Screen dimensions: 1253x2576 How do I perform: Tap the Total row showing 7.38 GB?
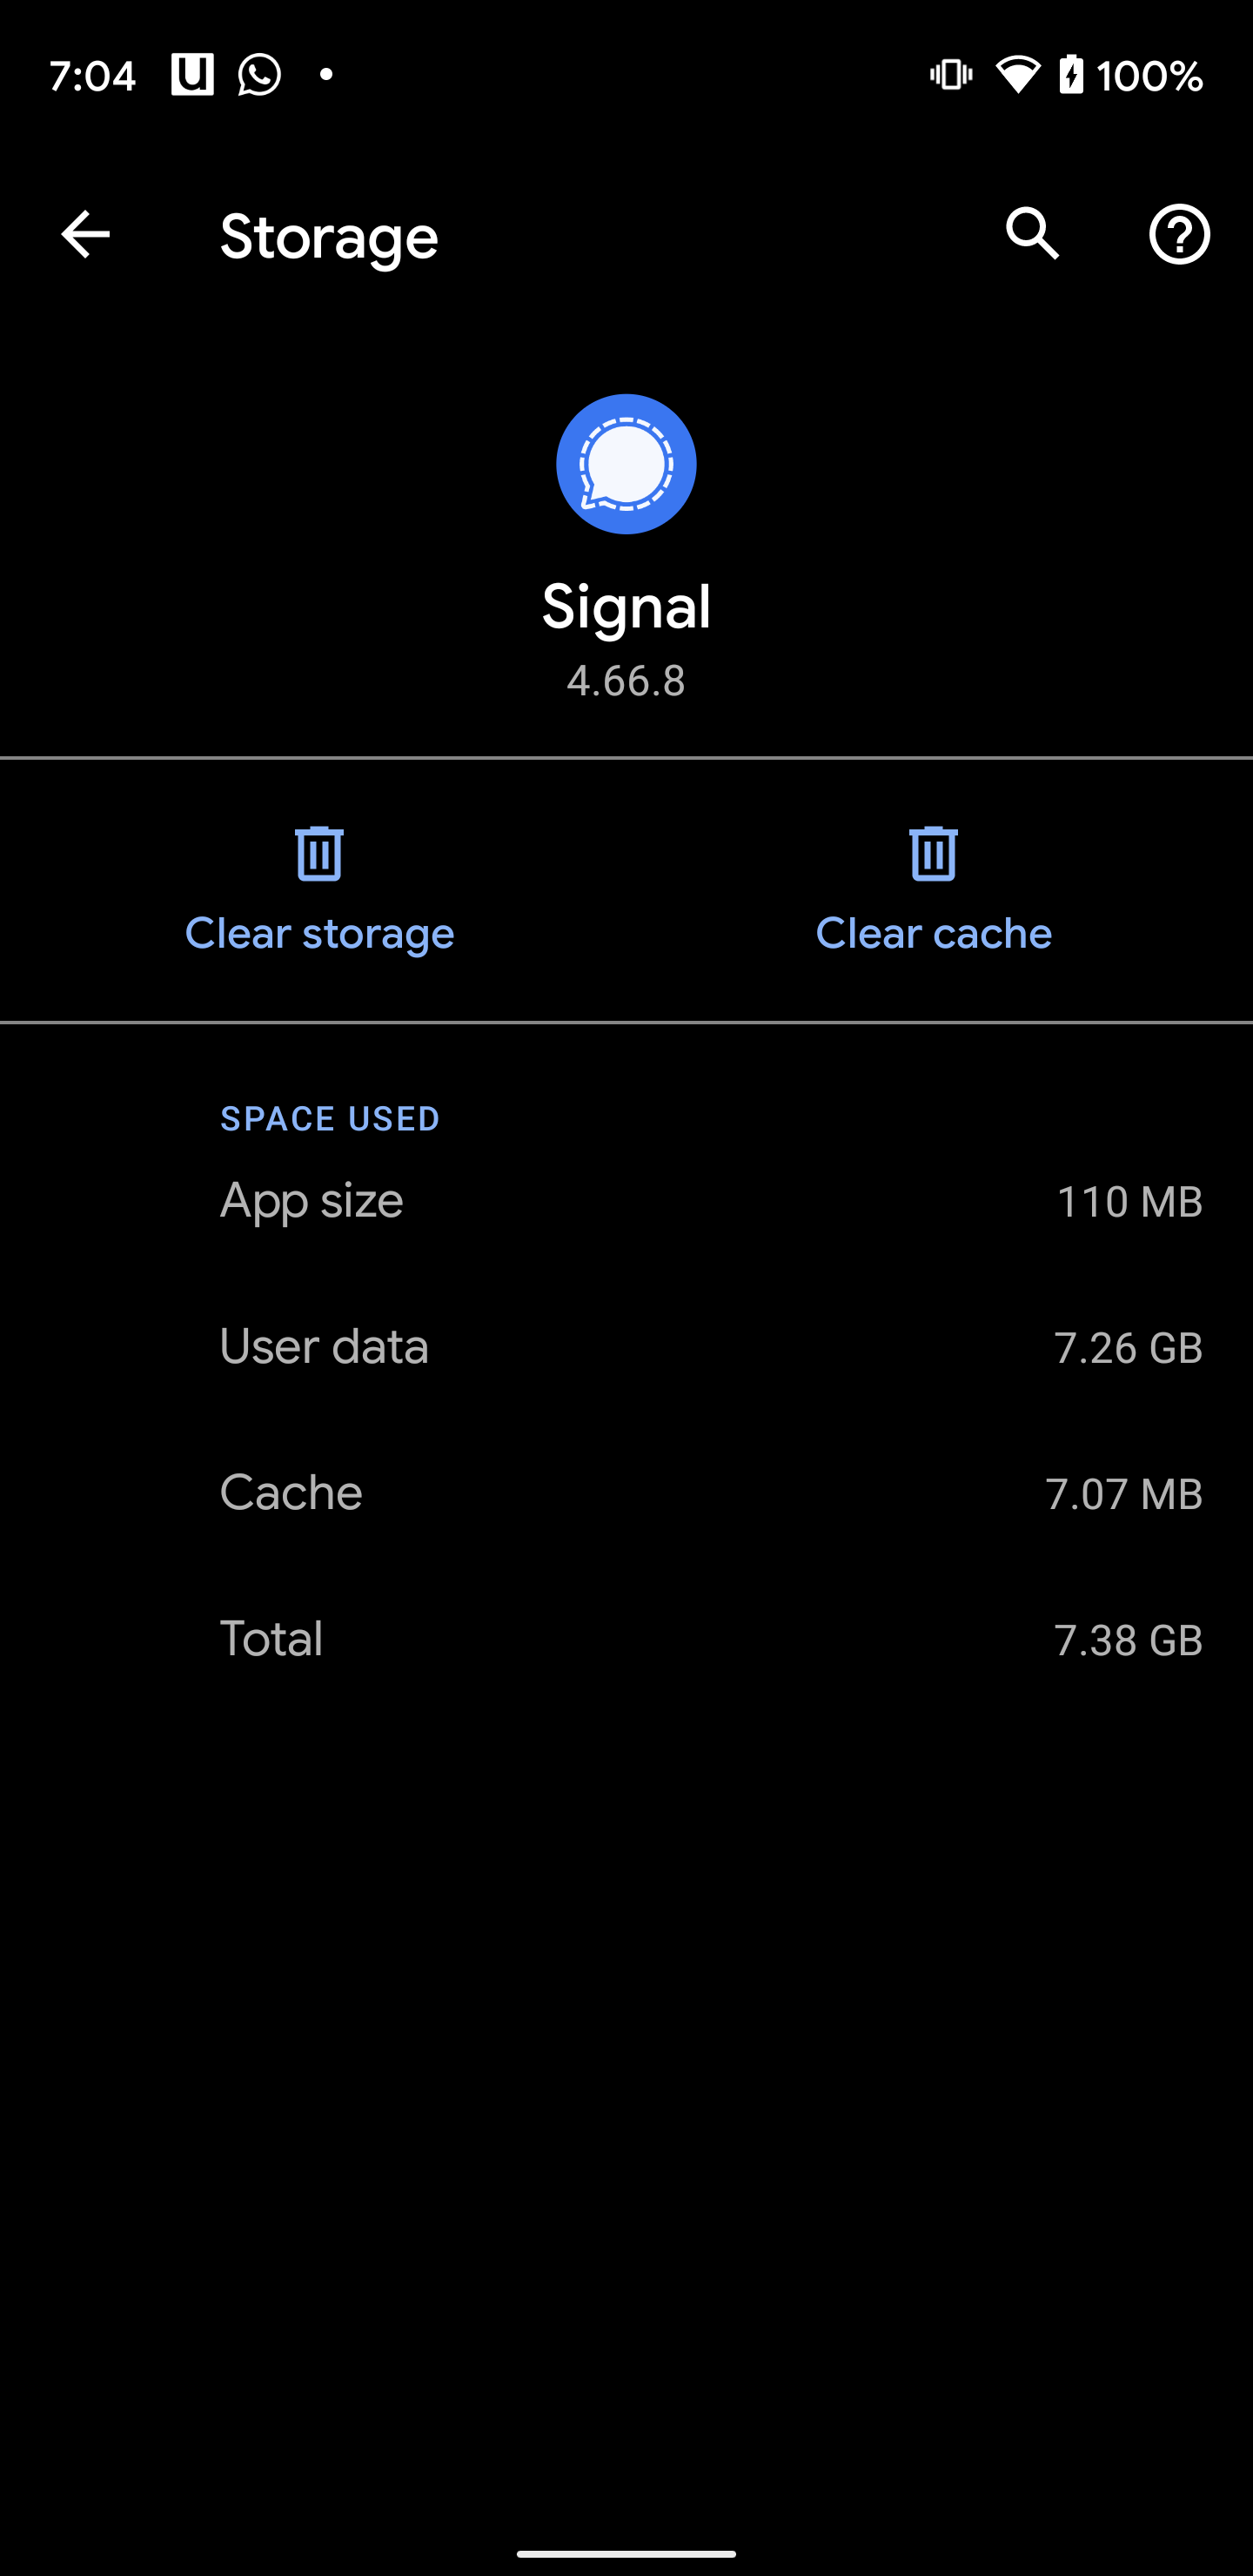tap(626, 1639)
